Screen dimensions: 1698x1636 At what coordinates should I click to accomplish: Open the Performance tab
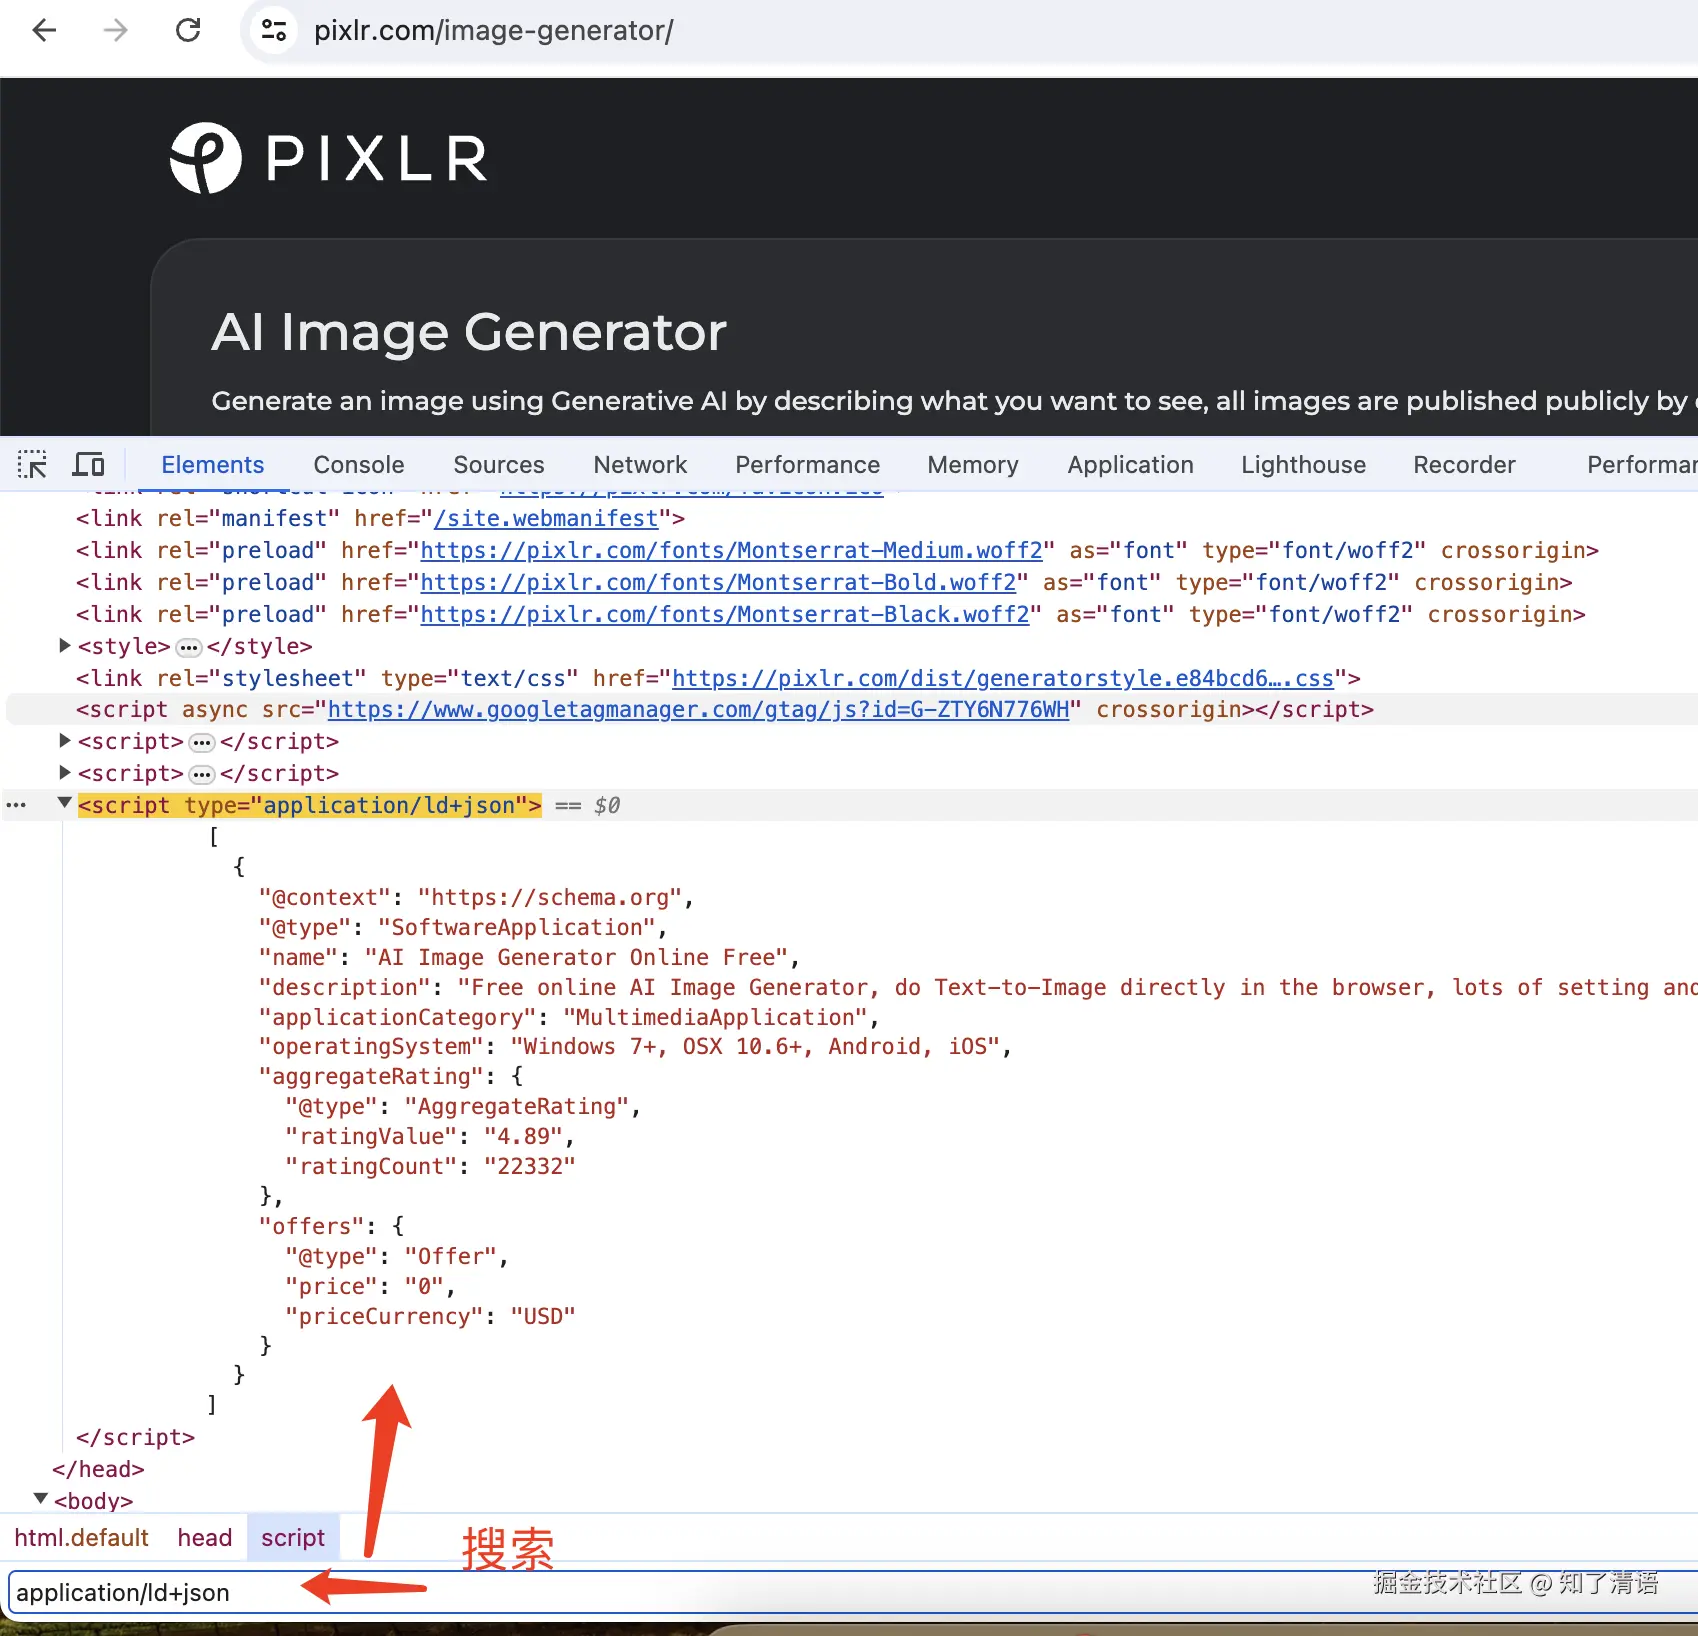807,465
